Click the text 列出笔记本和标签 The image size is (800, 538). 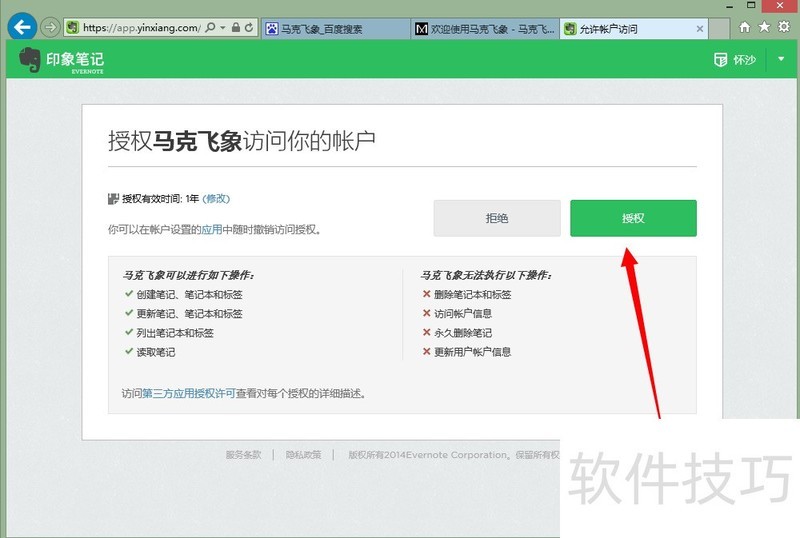175,333
